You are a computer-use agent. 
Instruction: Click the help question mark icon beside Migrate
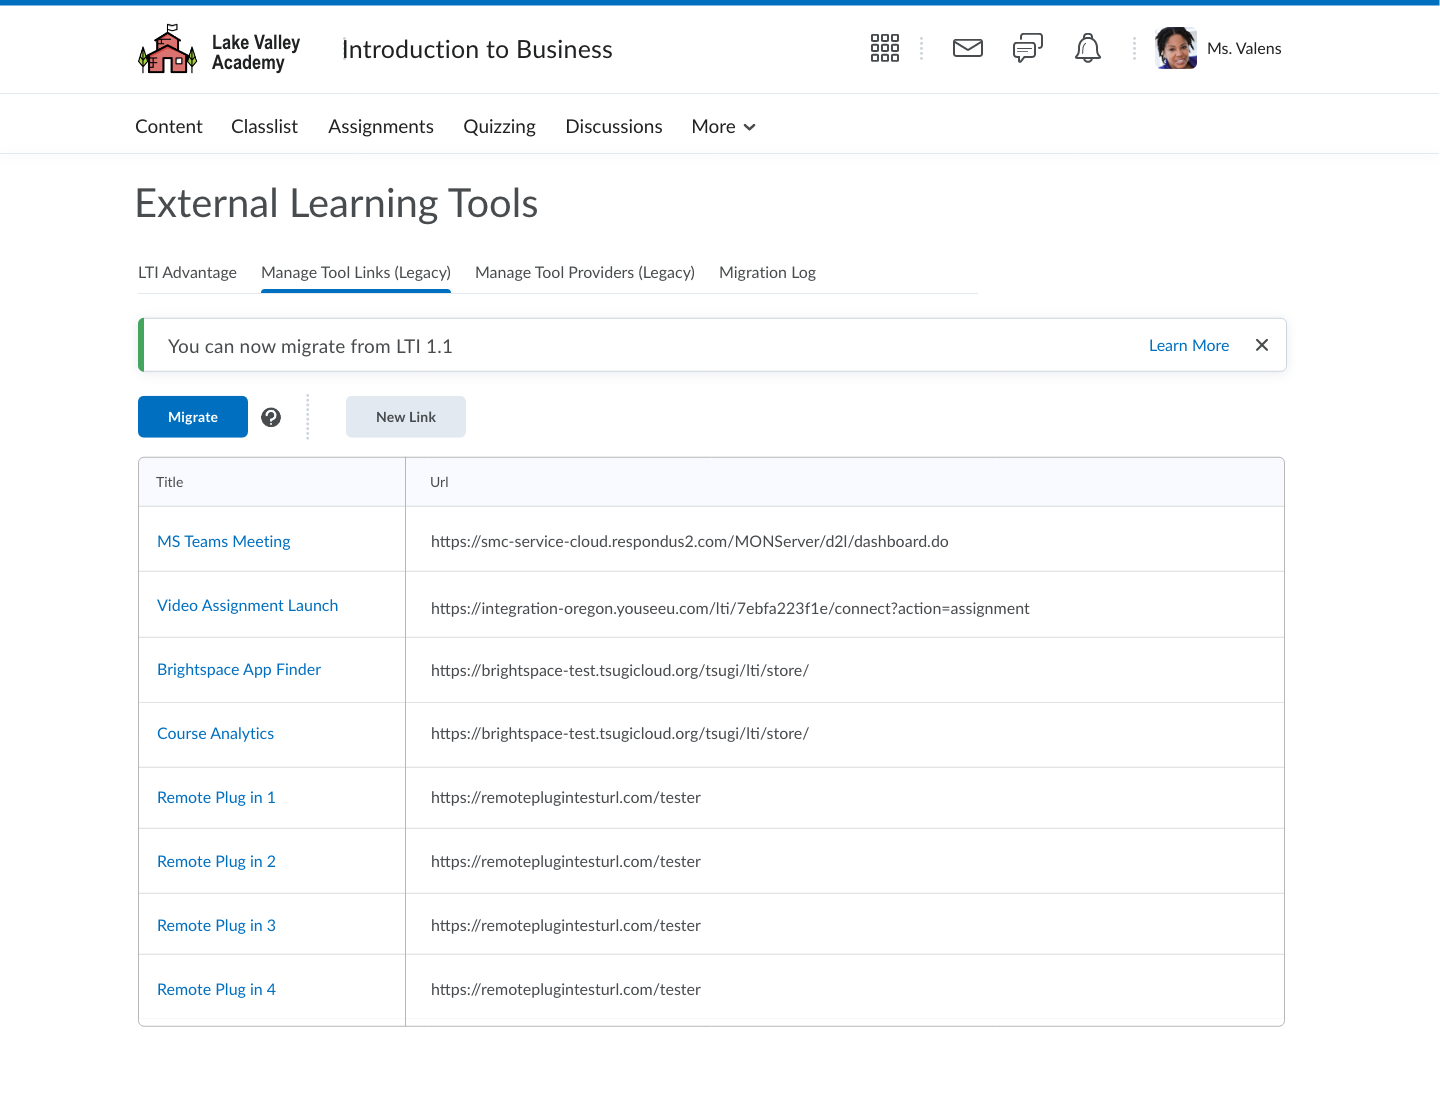pyautogui.click(x=271, y=417)
